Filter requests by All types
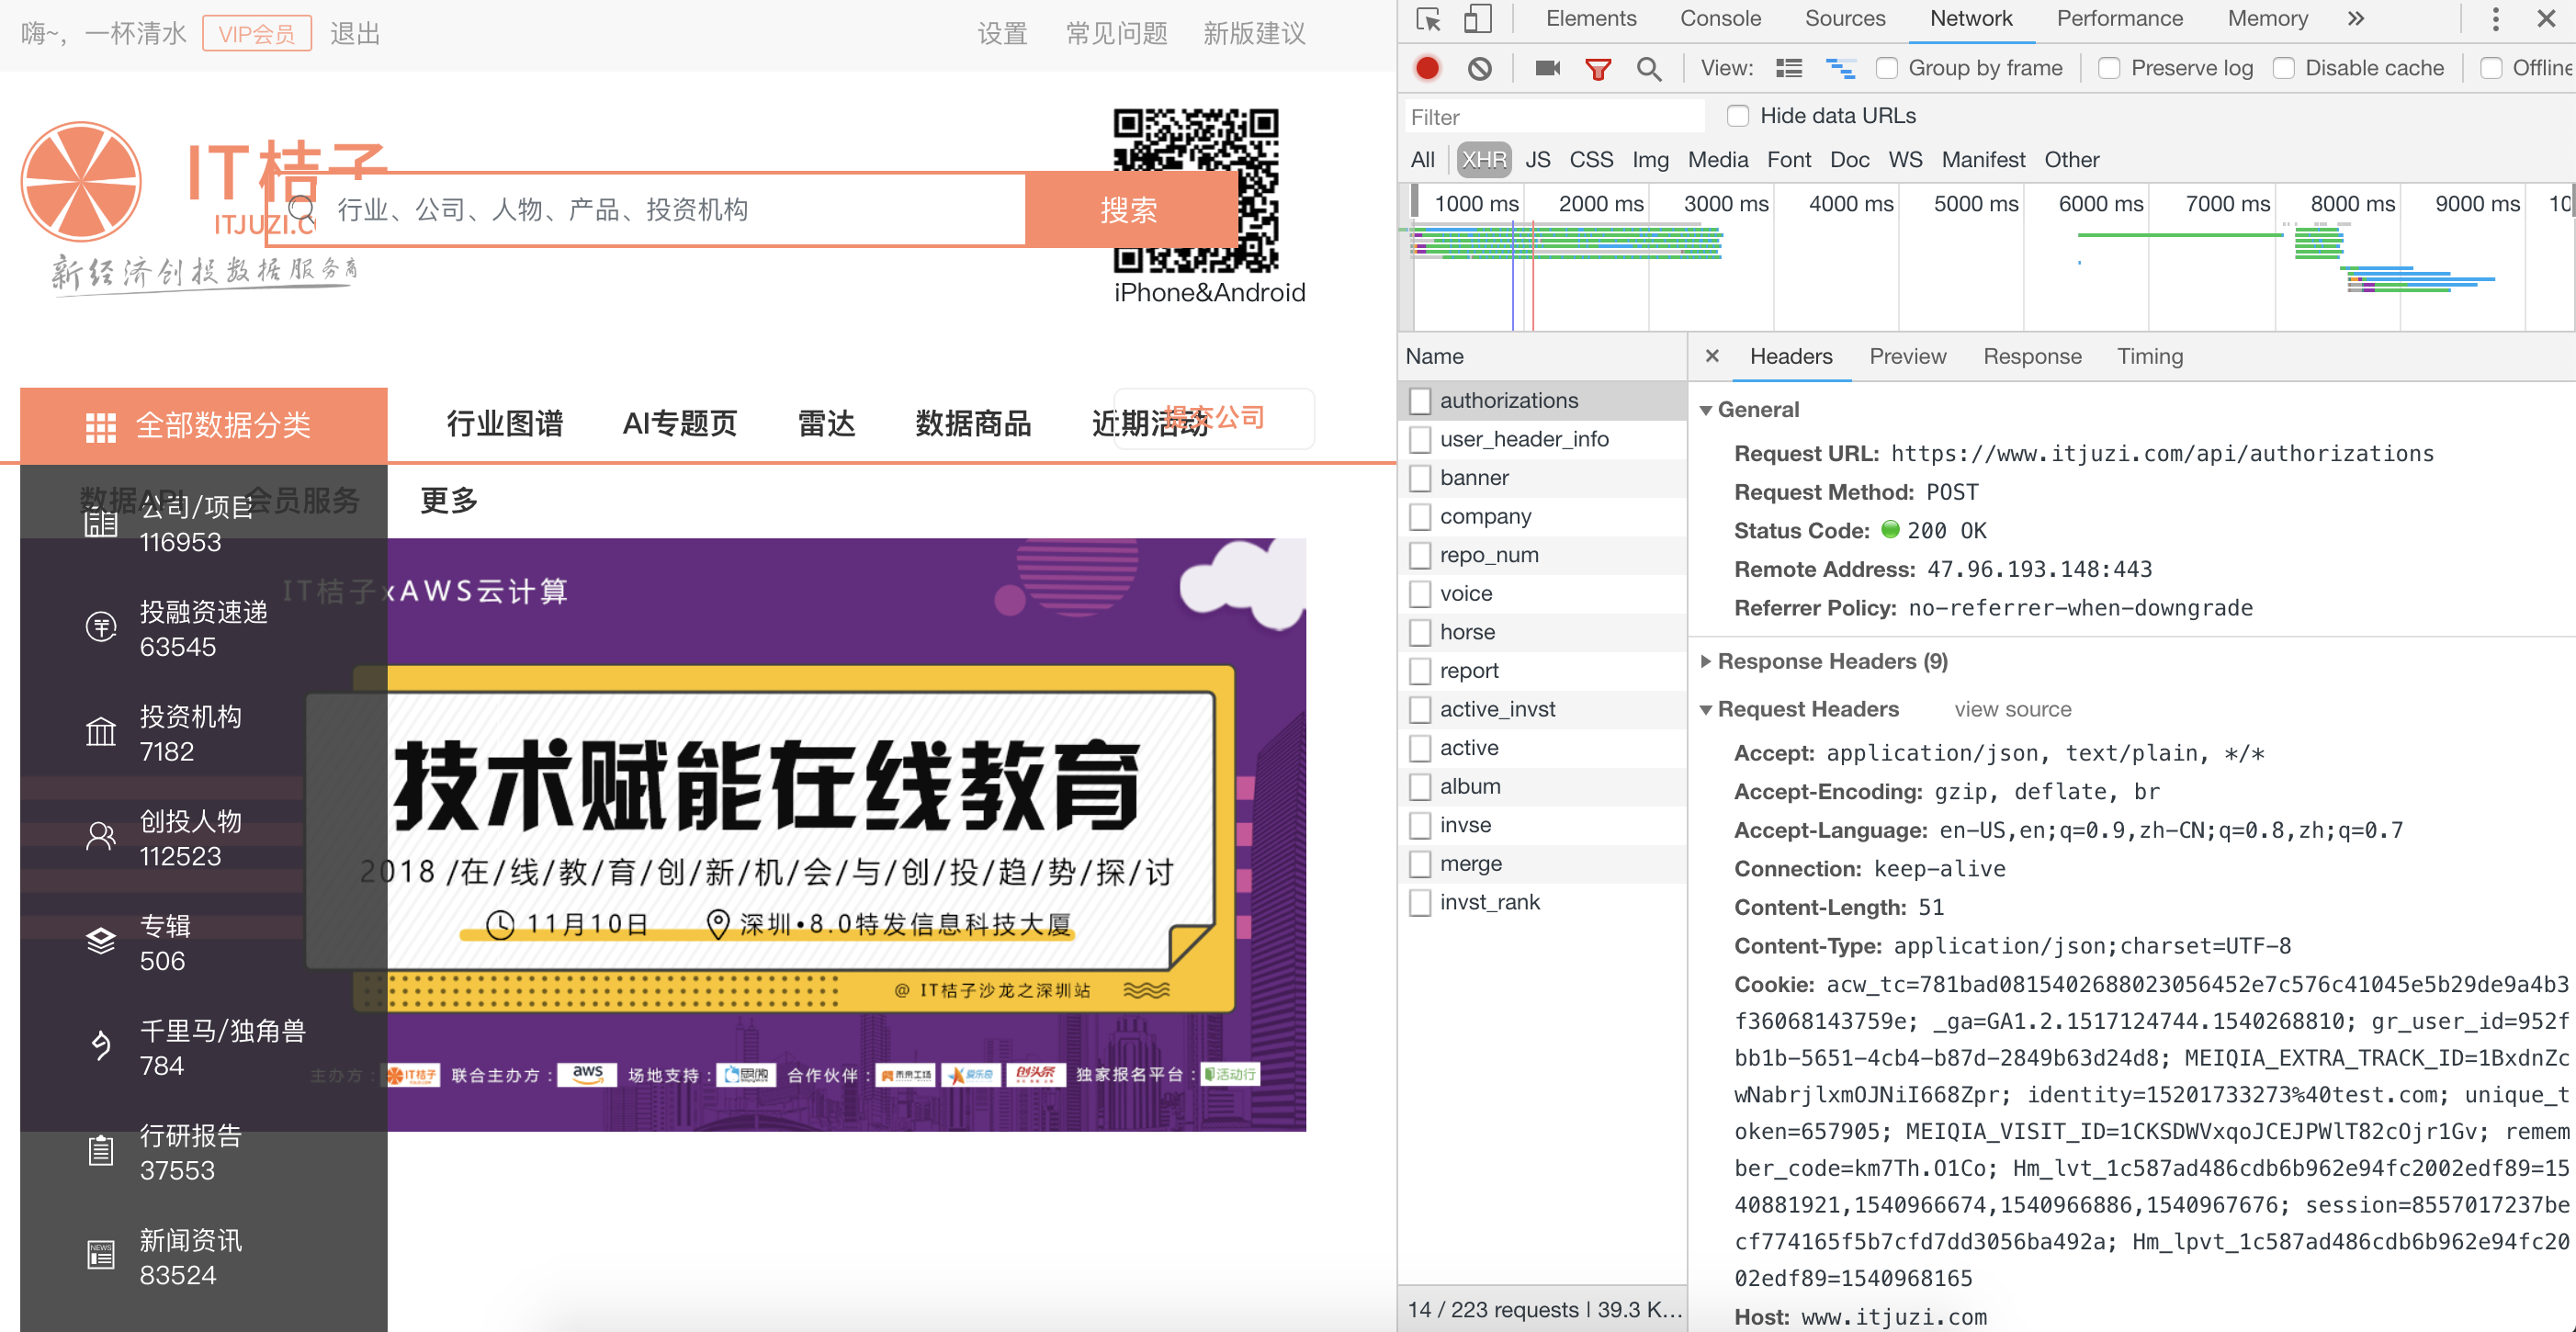Screen dimensions: 2576x1332 click(1422, 160)
